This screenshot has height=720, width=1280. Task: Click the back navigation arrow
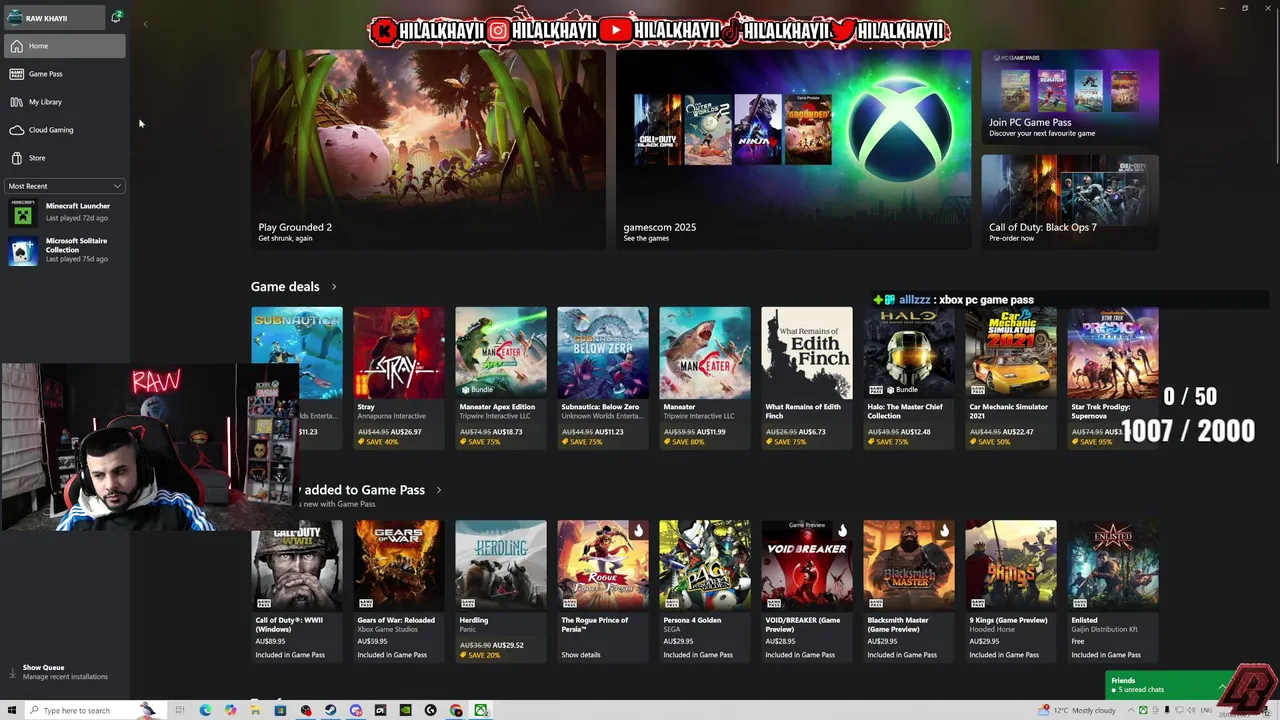click(x=145, y=24)
